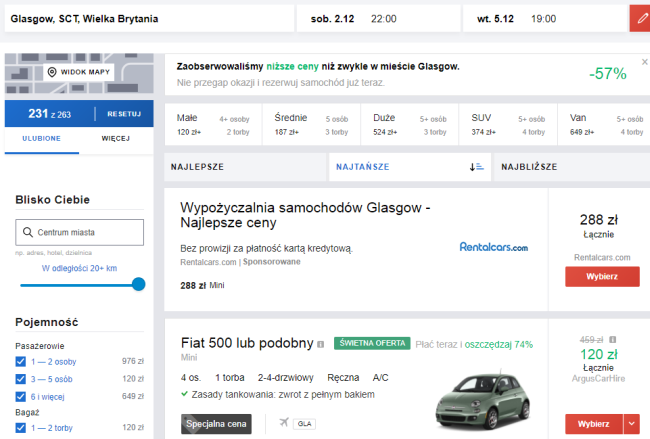
Task: Open the map view pin icon
Action: pos(52,73)
